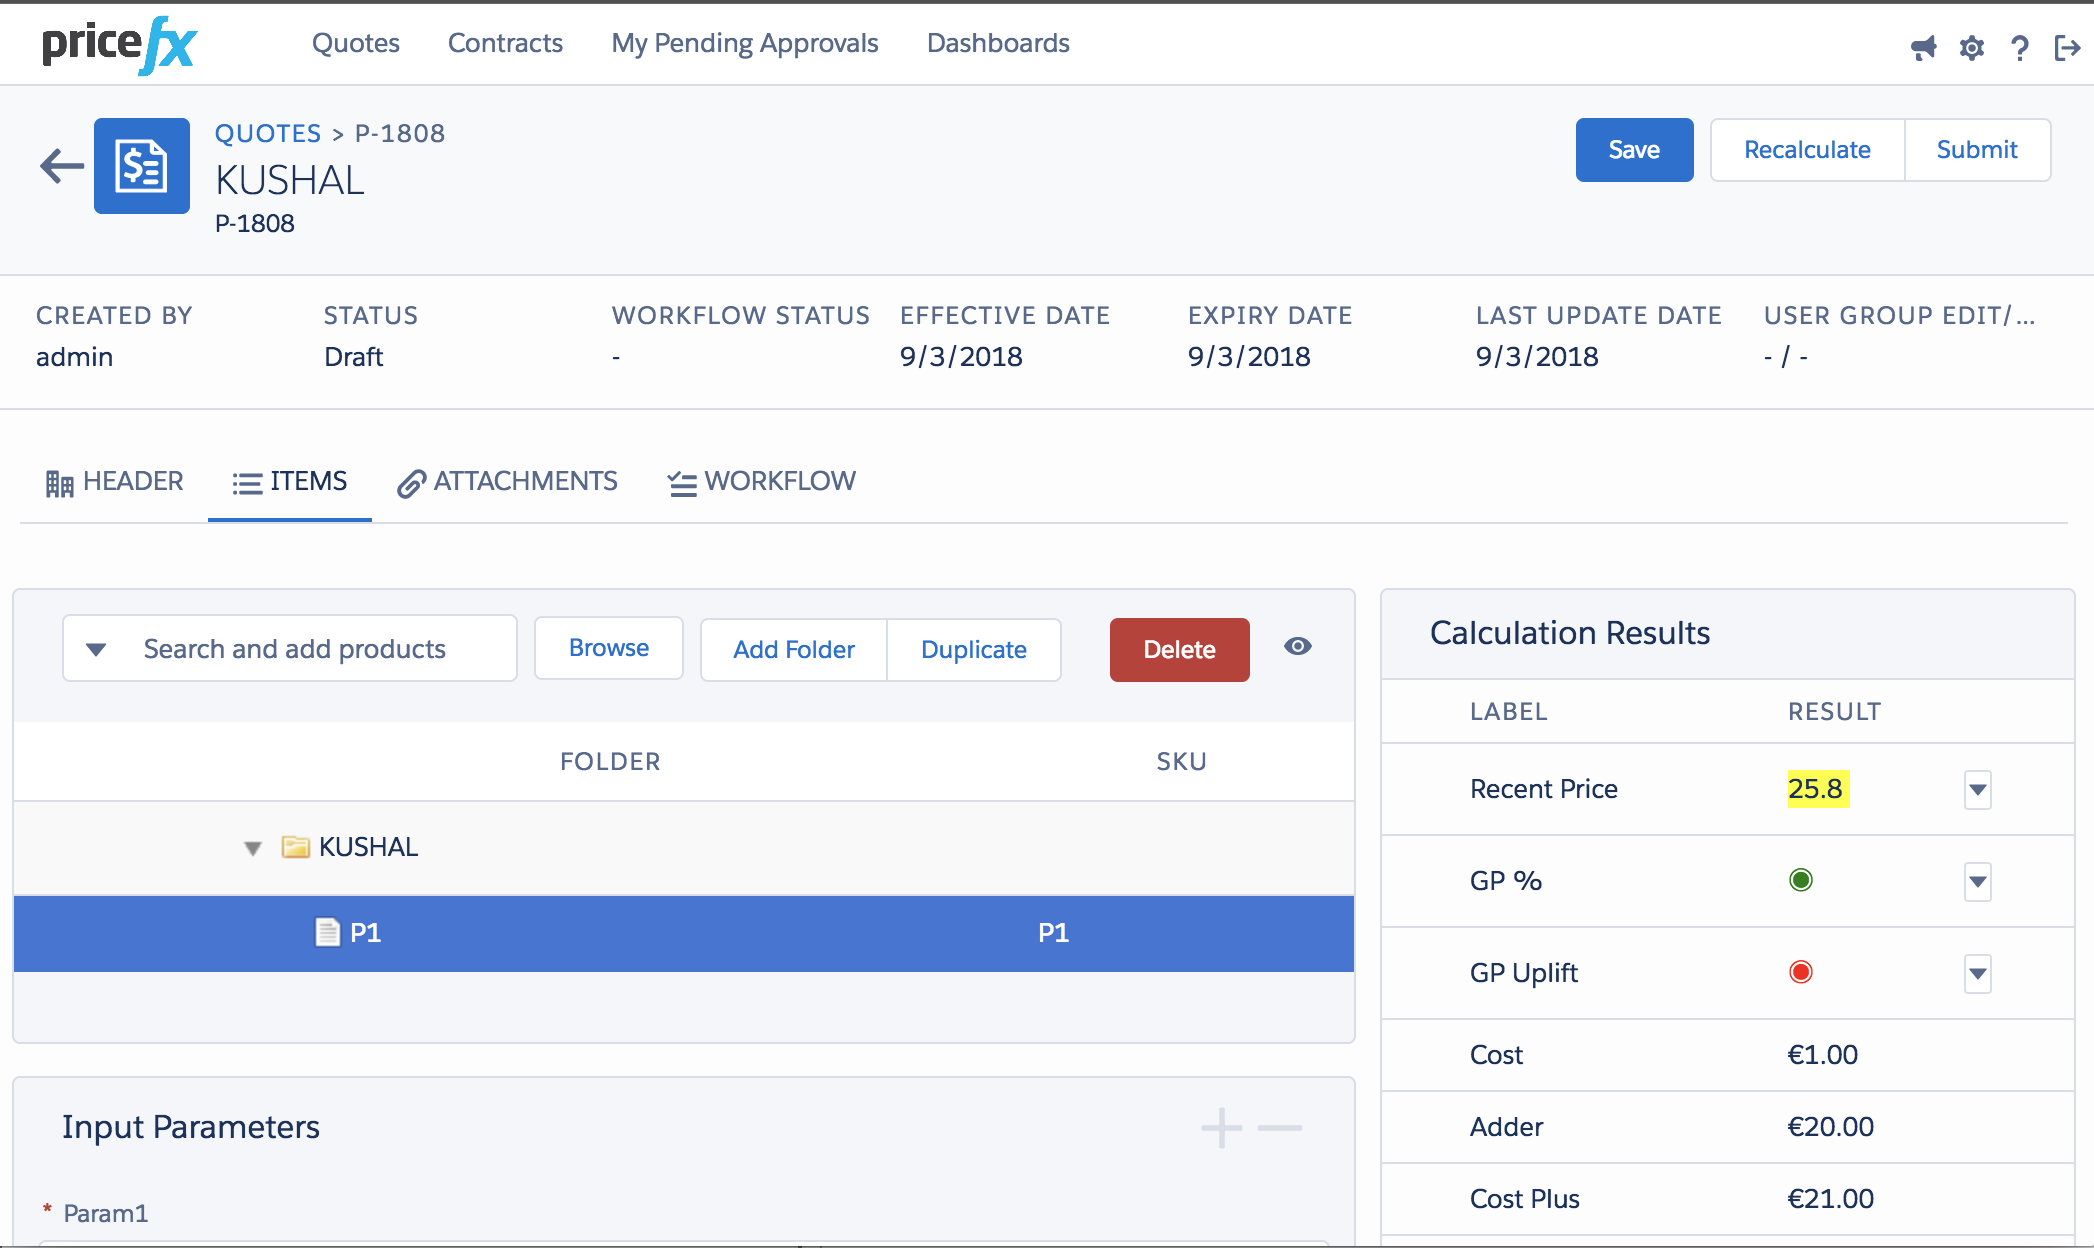2094x1248 pixels.
Task: Open the product search dropdown arrow
Action: tap(96, 649)
